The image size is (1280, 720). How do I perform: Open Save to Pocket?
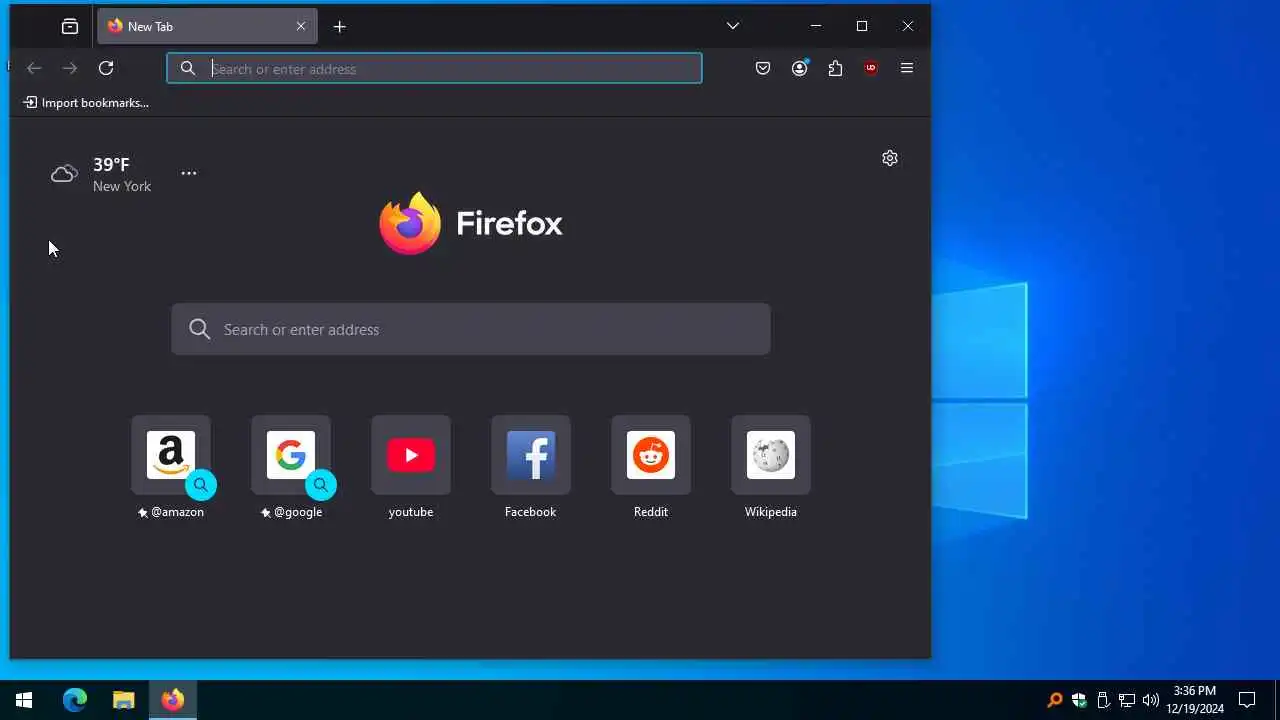(x=763, y=68)
